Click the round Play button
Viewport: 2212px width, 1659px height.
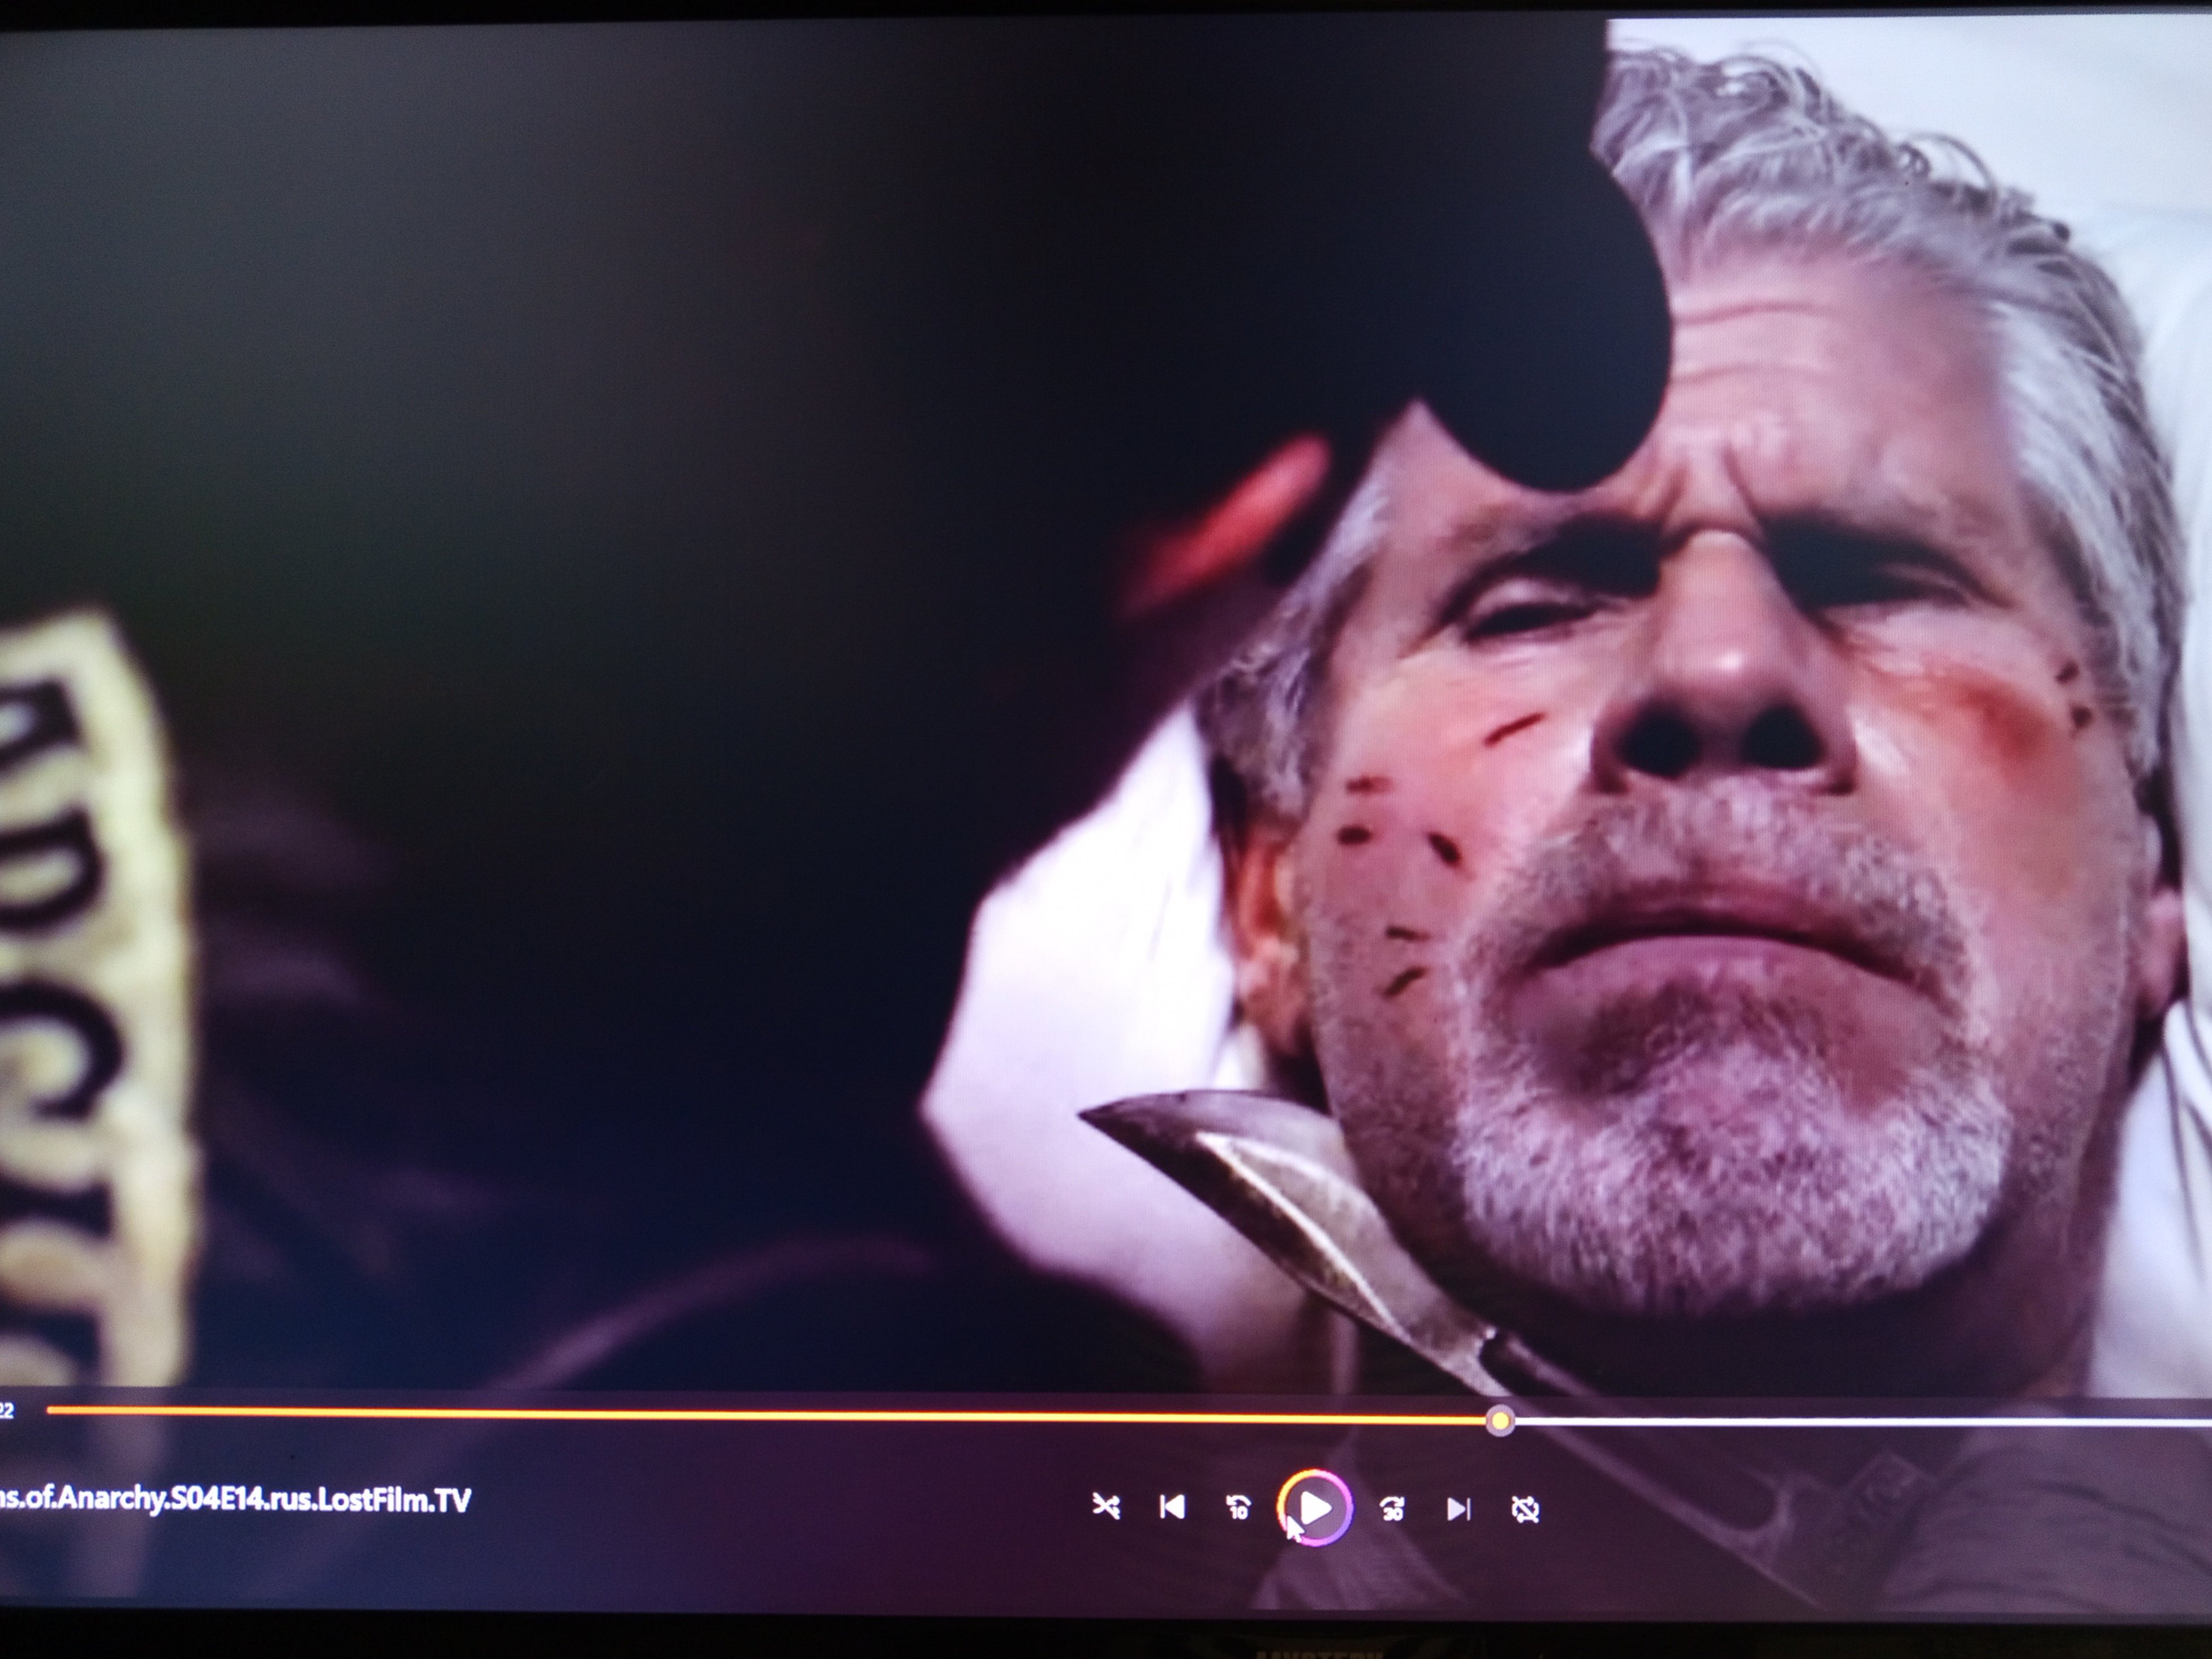point(1315,1508)
